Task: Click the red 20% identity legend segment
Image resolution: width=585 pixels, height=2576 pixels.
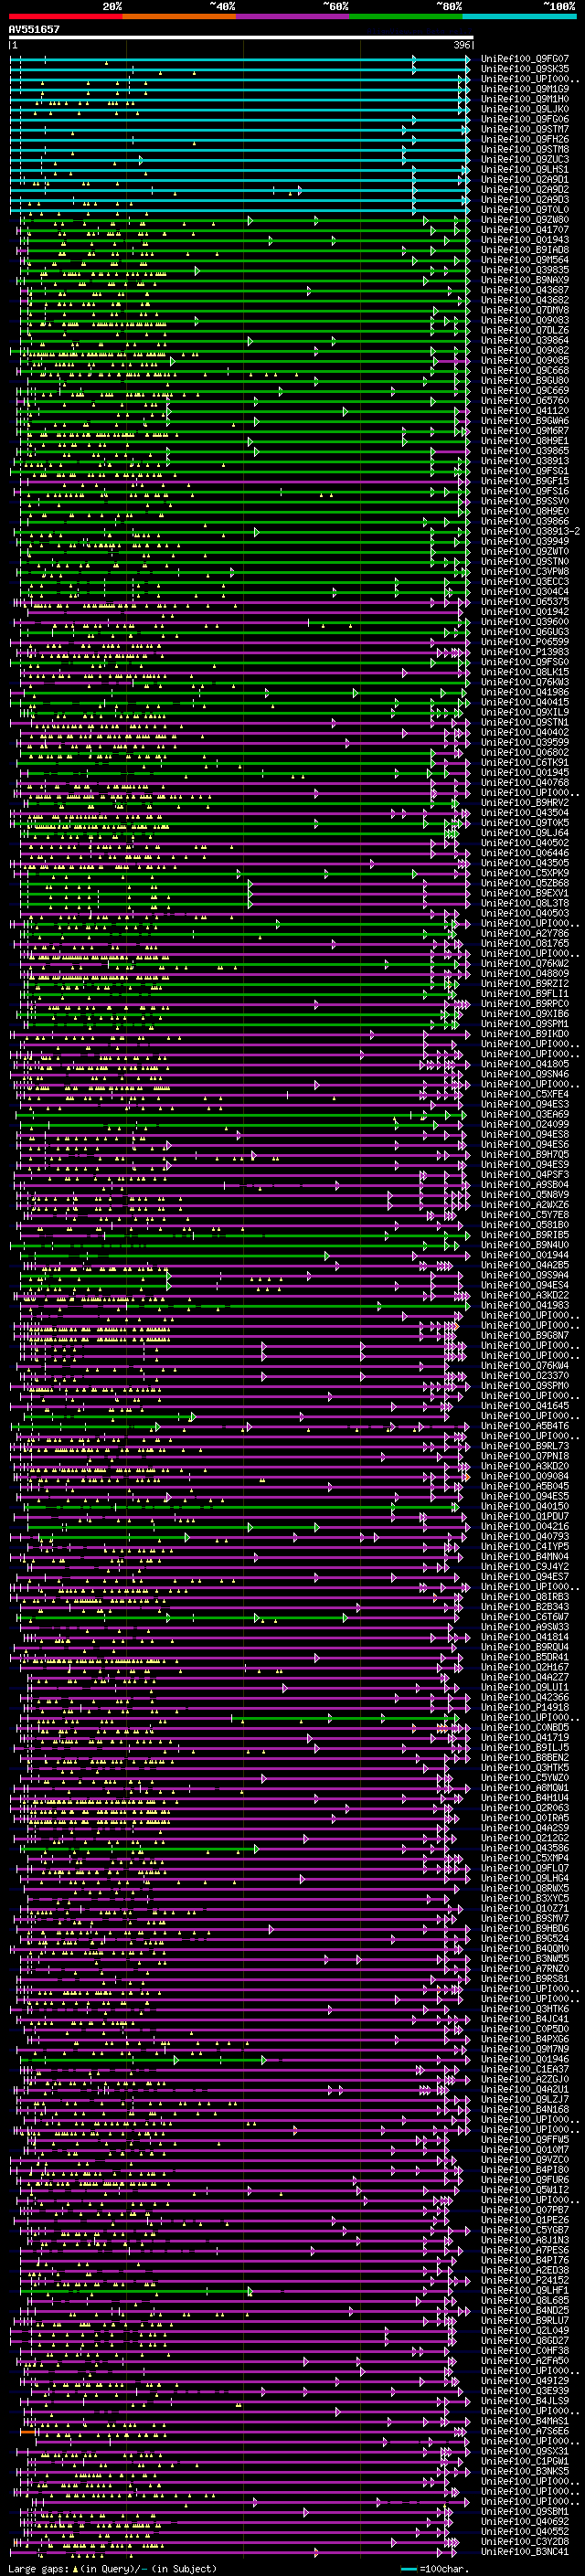Action: (65, 16)
